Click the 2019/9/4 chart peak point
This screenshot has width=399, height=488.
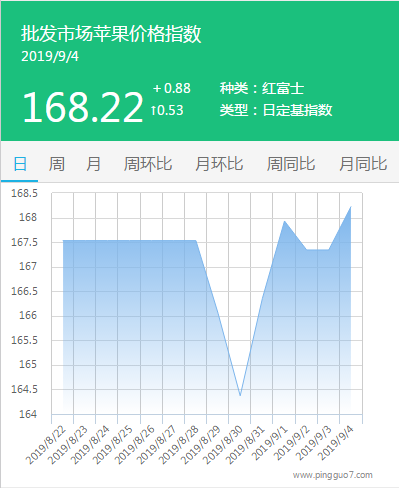pyautogui.click(x=351, y=207)
